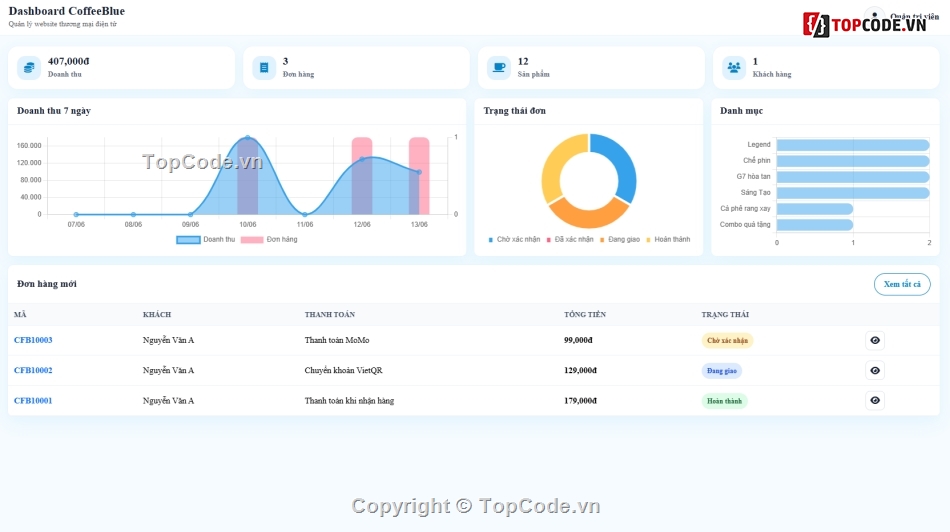
Task: Click the MÃ column header
Action: 20,314
